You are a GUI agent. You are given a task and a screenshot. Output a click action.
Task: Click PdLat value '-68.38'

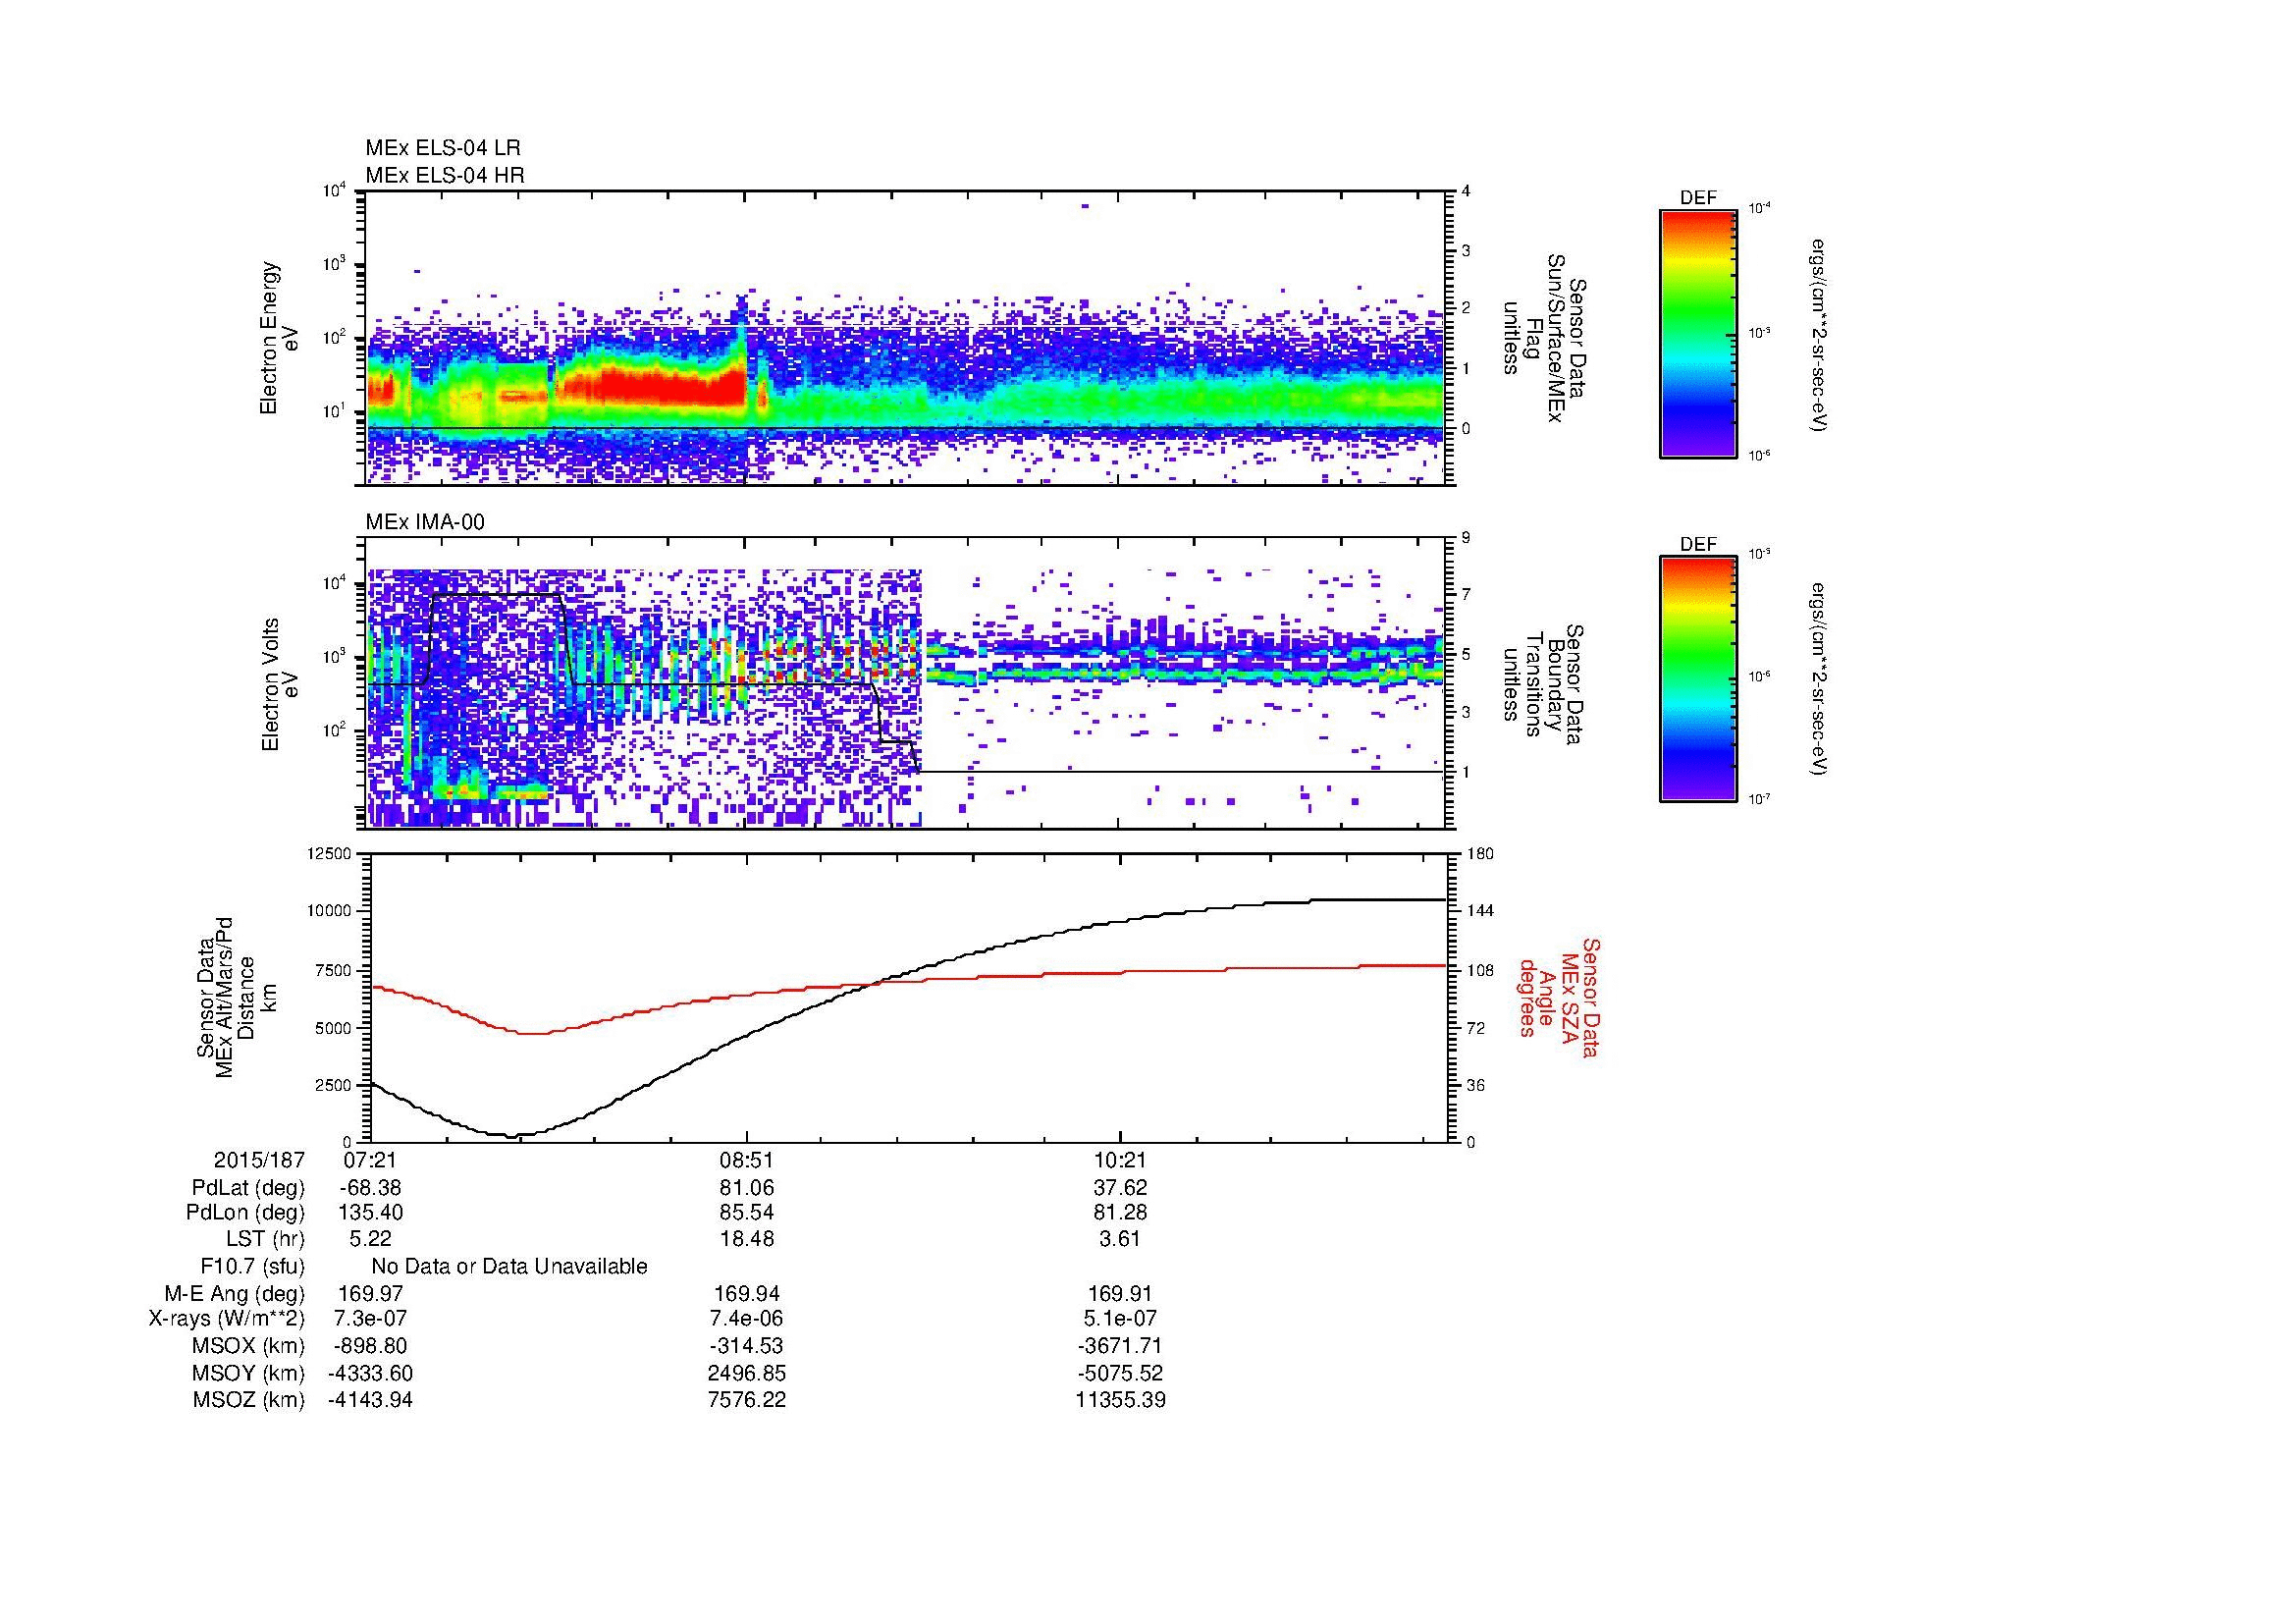[370, 1187]
